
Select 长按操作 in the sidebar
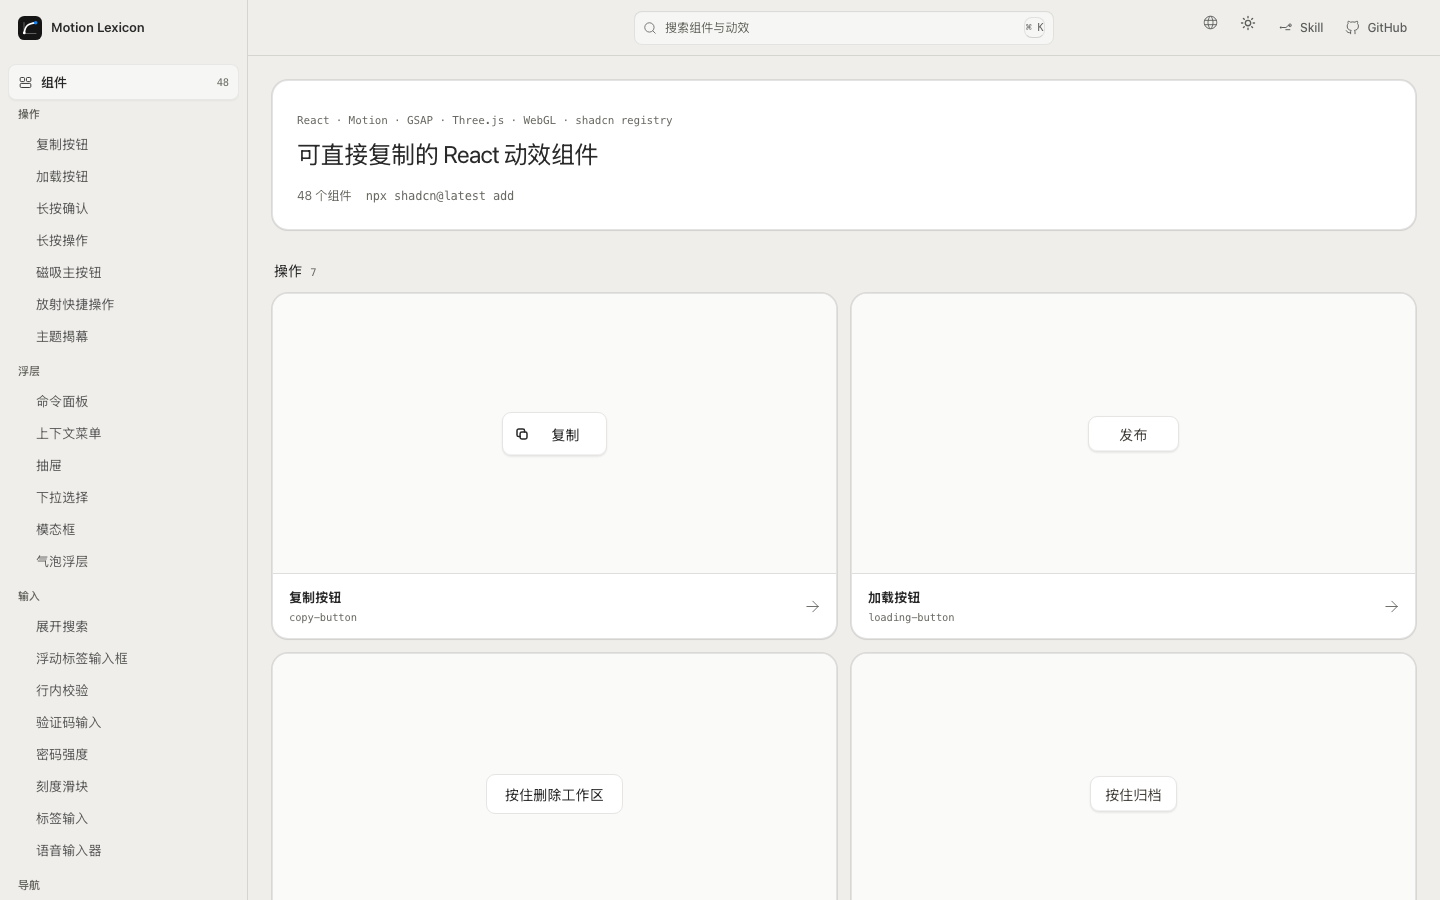coord(62,241)
